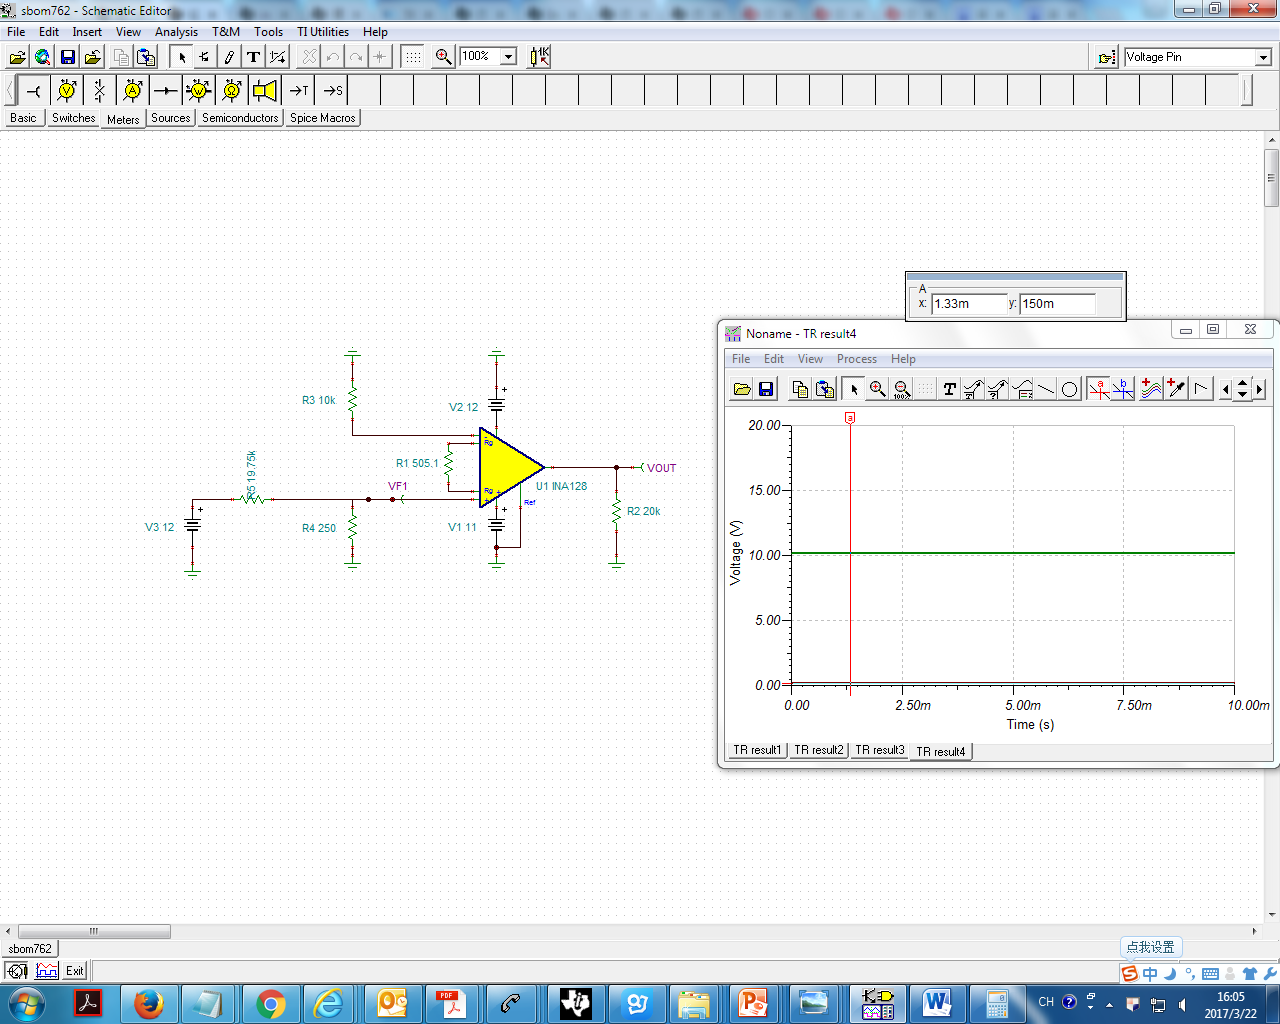Click the horizontal scrollbar thumb of schematic
This screenshot has width=1280, height=1024.
coord(94,931)
